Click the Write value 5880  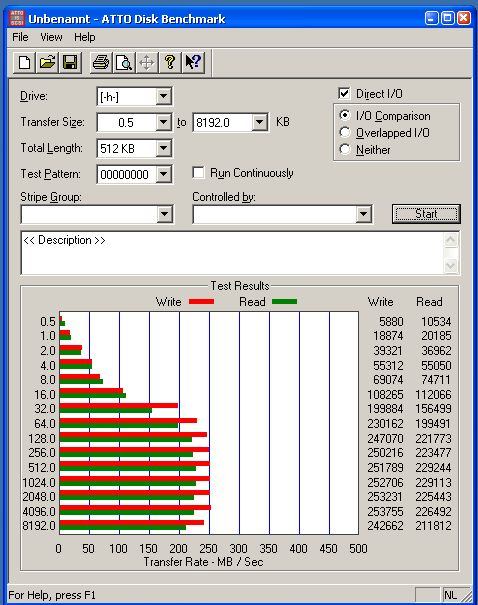click(x=391, y=321)
